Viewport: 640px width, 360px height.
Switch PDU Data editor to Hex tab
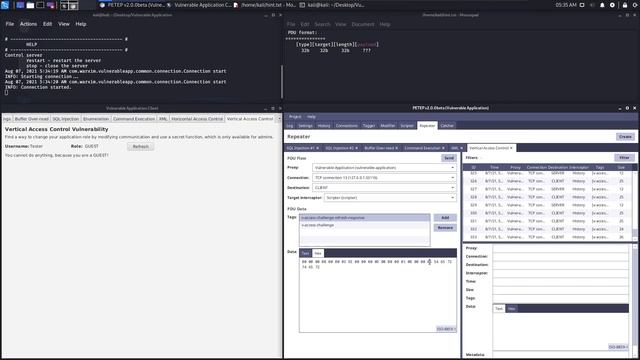coord(318,253)
